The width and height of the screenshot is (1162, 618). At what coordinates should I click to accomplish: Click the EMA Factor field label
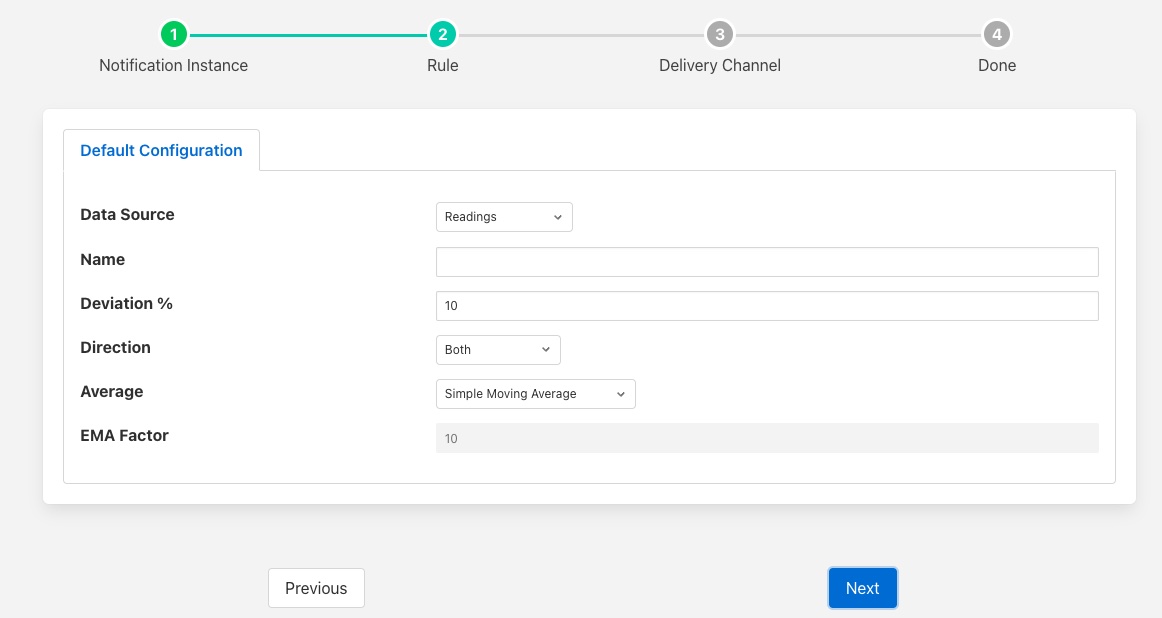point(124,435)
